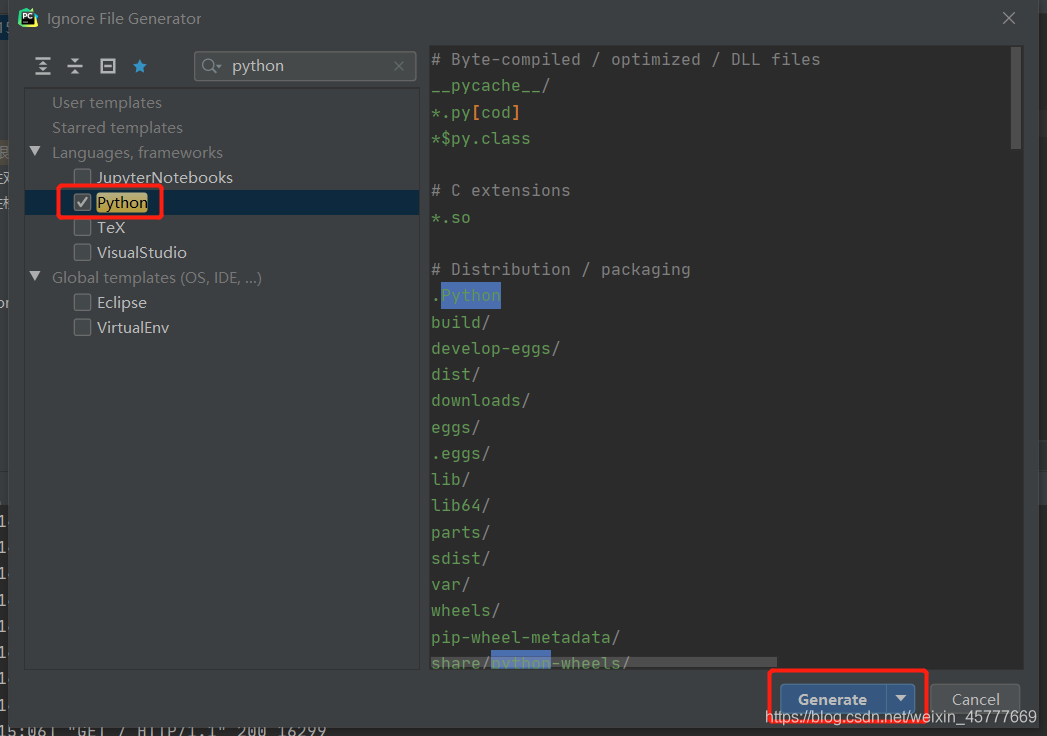Select the JupyterNotebooks template label
Image resolution: width=1047 pixels, height=736 pixels.
[165, 178]
